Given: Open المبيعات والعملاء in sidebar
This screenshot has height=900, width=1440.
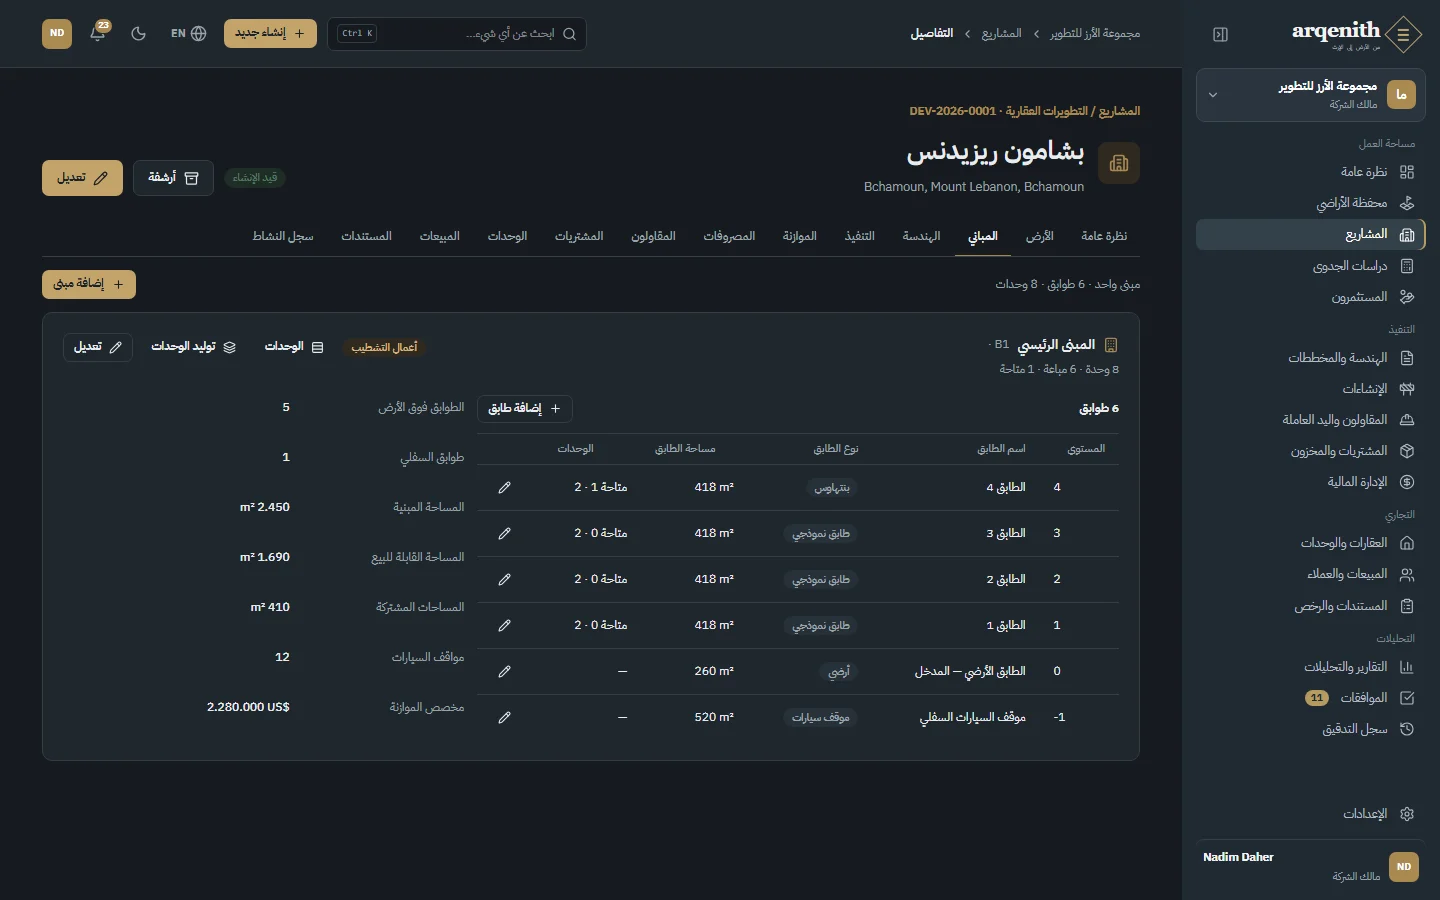Looking at the screenshot, I should tap(1311, 574).
